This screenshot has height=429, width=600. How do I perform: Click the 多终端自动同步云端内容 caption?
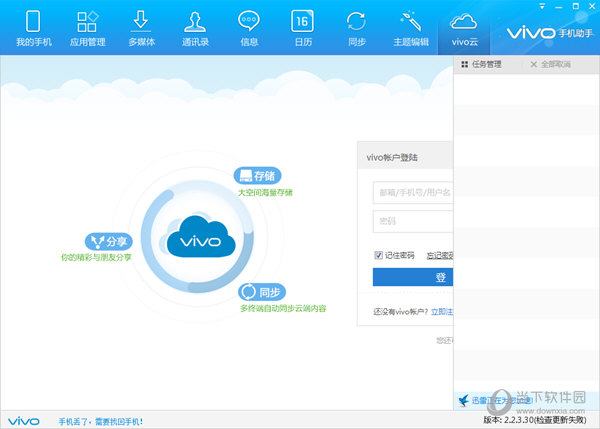[283, 308]
